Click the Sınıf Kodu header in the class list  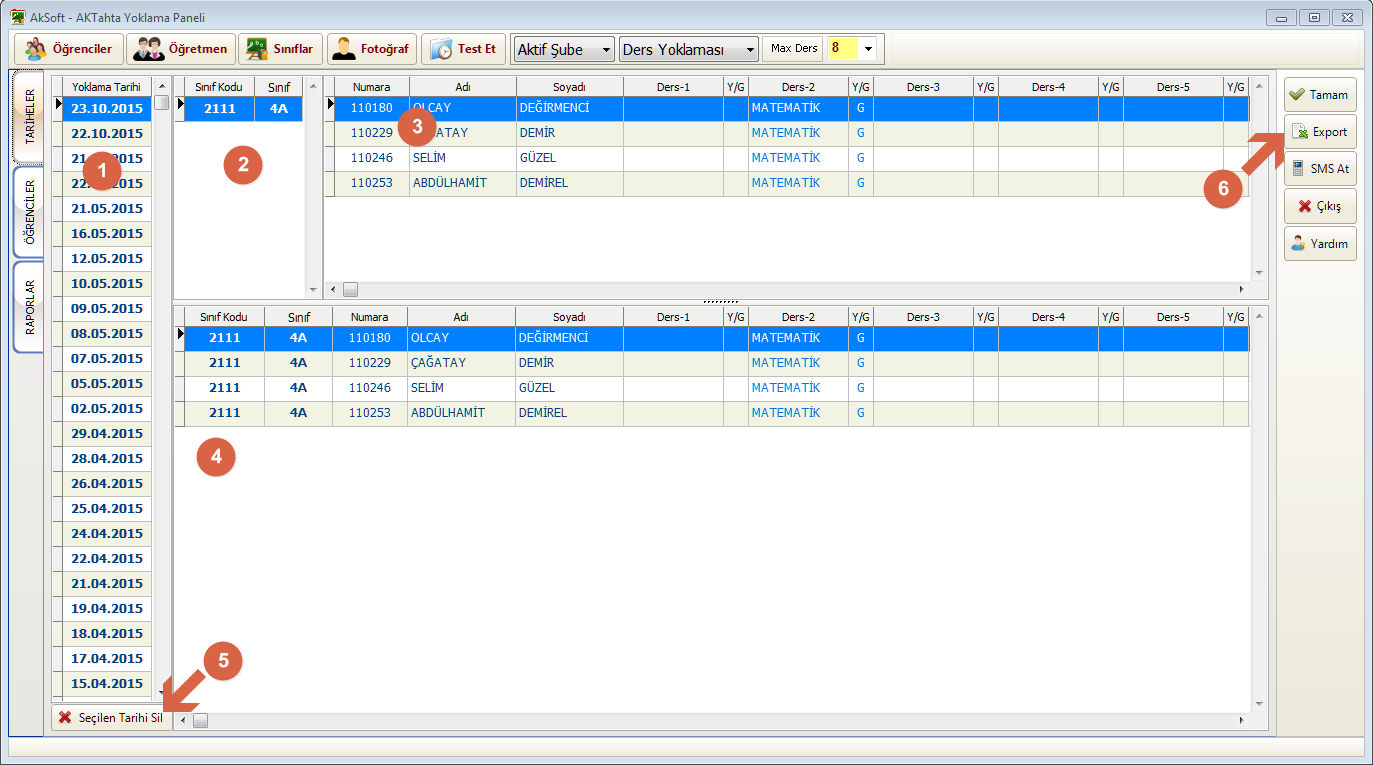[x=219, y=86]
